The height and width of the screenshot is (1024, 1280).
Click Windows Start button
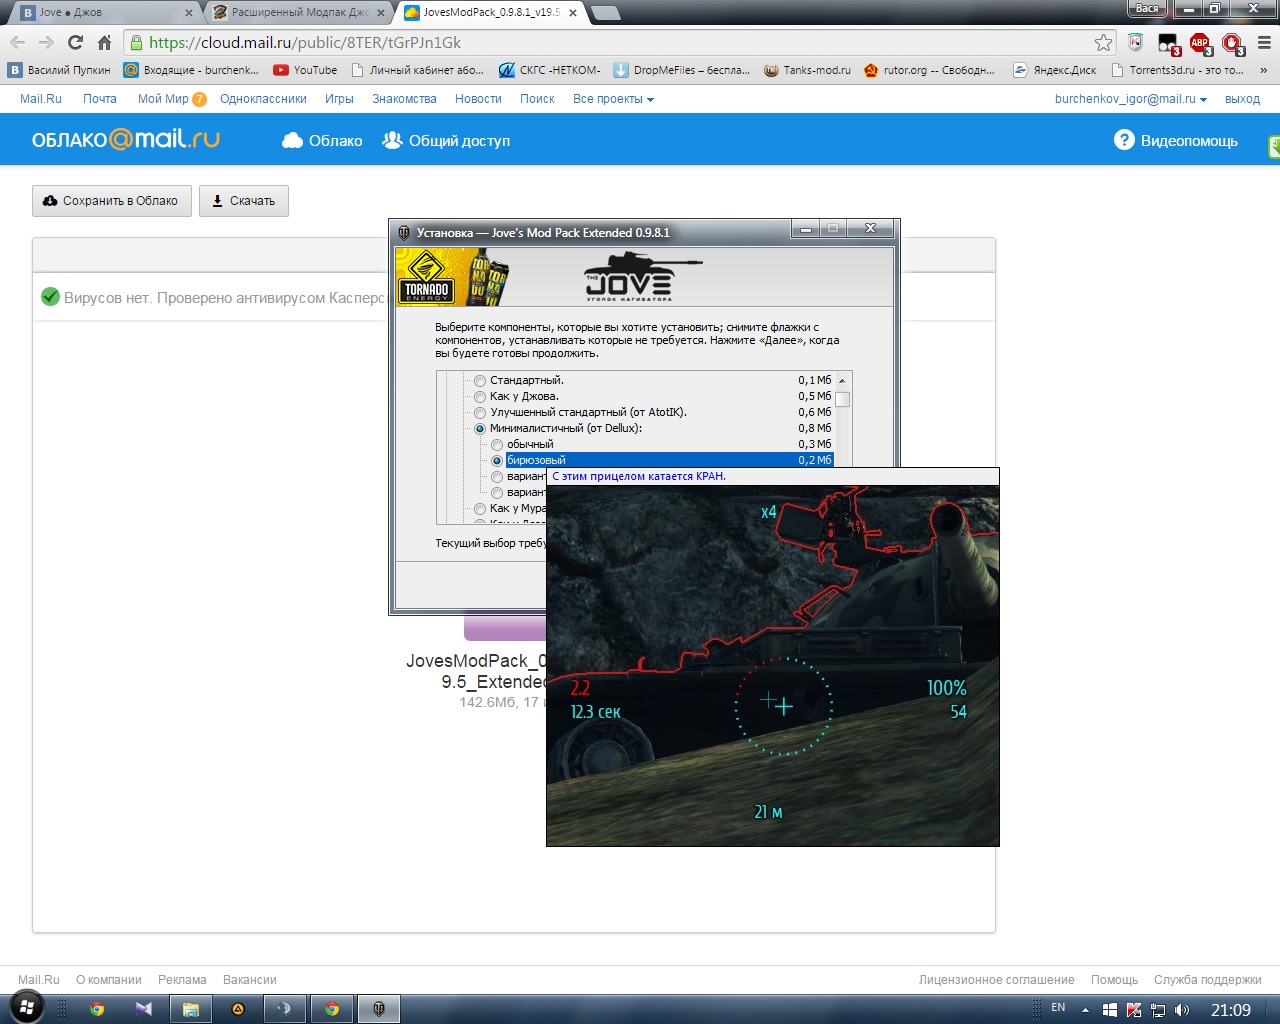(26, 1008)
